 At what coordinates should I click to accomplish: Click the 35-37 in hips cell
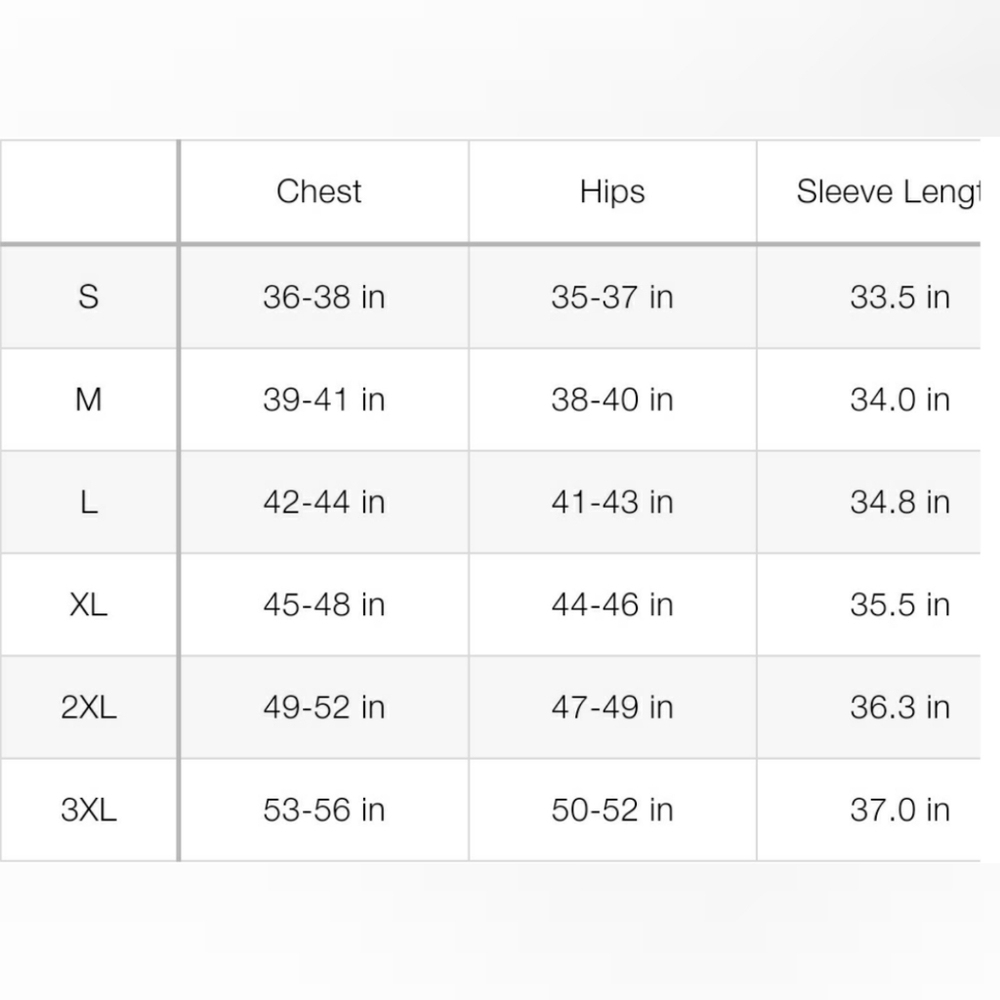612,297
